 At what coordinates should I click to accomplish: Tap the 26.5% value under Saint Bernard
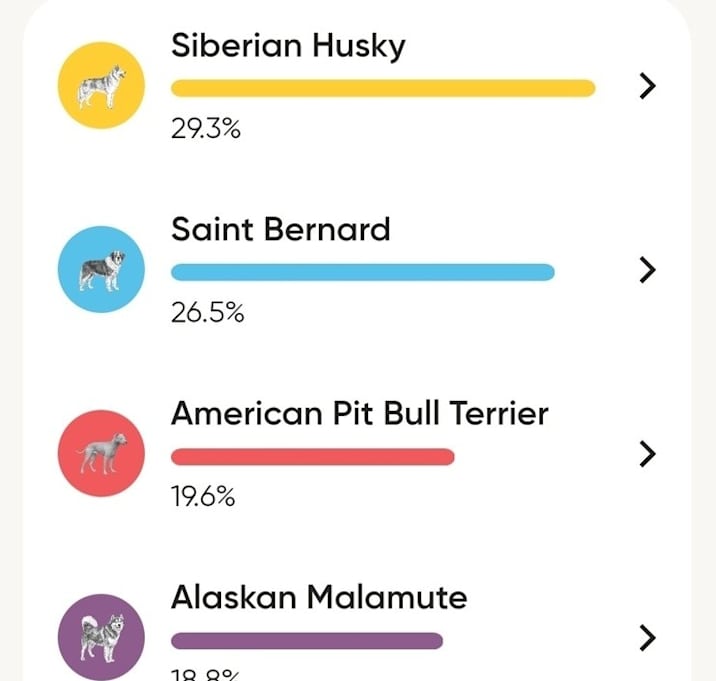(x=208, y=313)
